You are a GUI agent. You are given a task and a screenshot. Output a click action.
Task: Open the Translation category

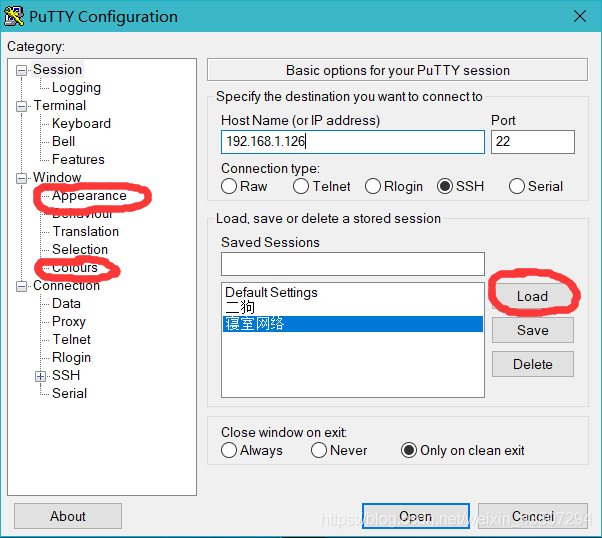pyautogui.click(x=86, y=232)
